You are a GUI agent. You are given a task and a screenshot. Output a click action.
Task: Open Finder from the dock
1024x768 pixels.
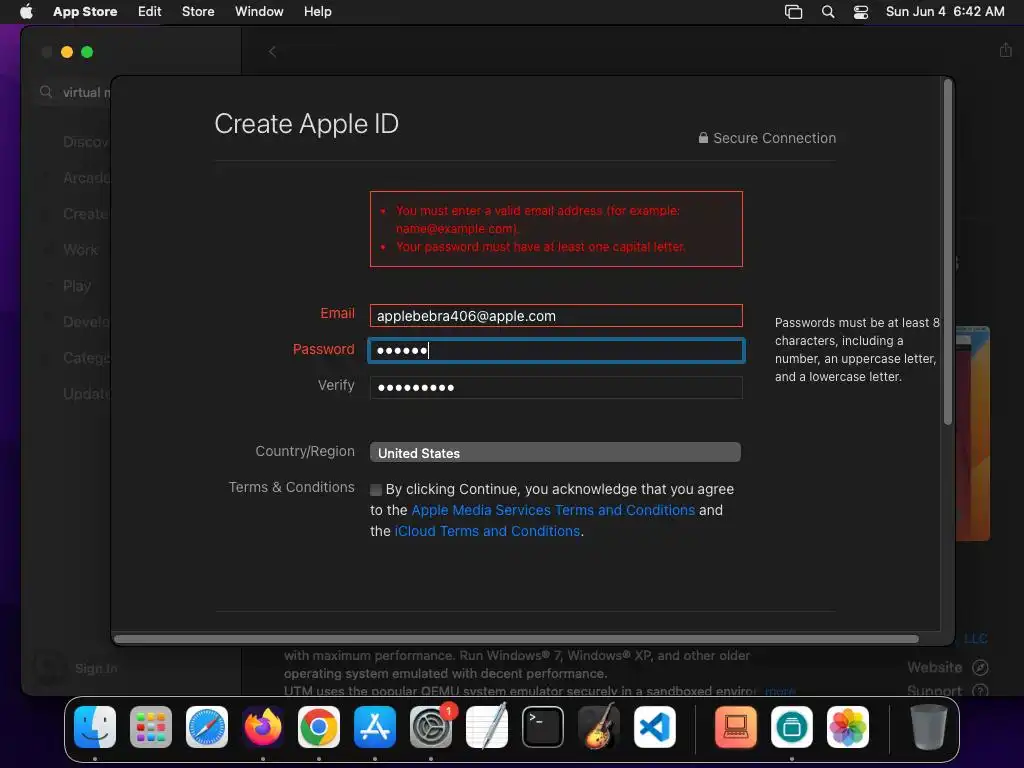(x=95, y=727)
